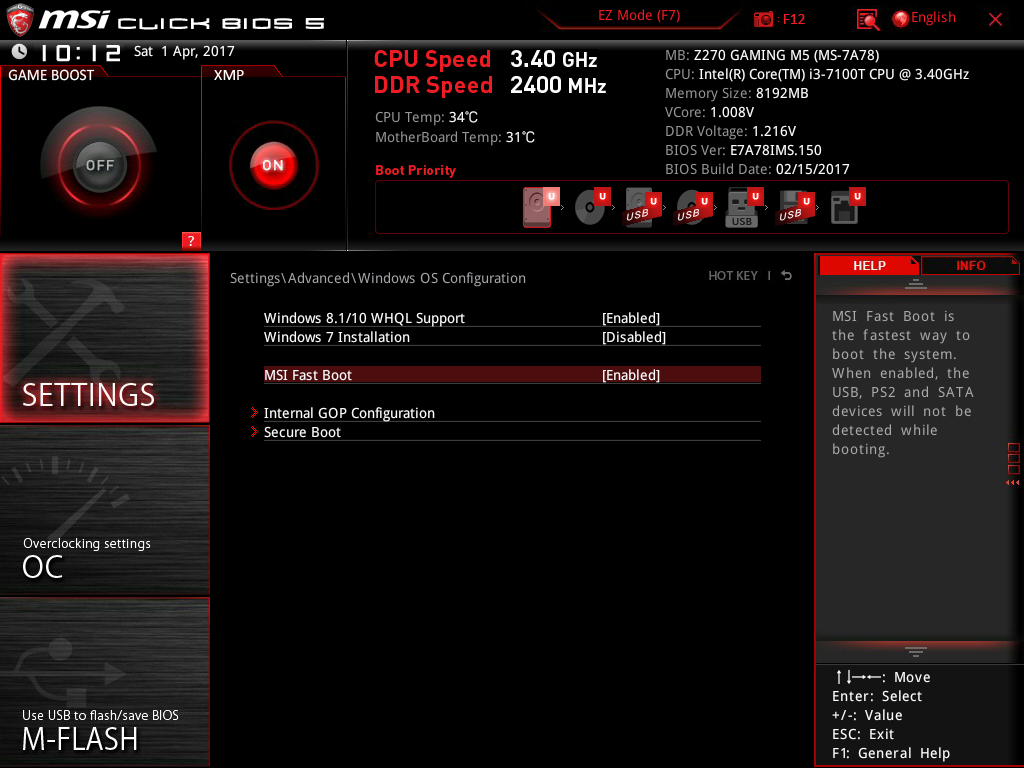Select the network boot priority icon
This screenshot has width=1024, height=768.
(847, 206)
